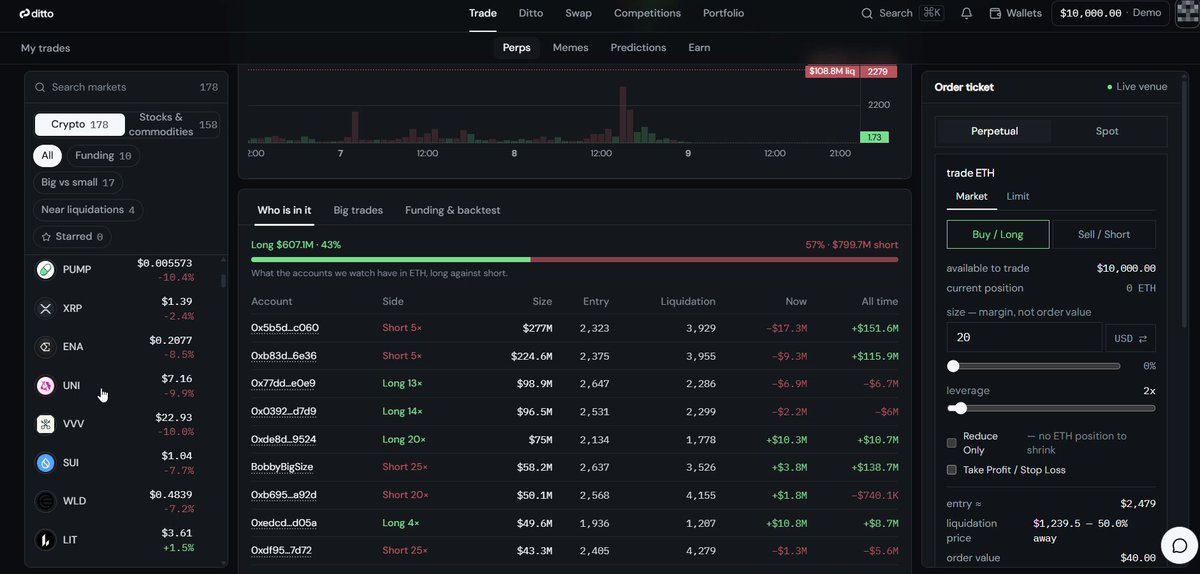Image resolution: width=1200 pixels, height=574 pixels.
Task: Click the search magnifier icon in header
Action: click(867, 13)
